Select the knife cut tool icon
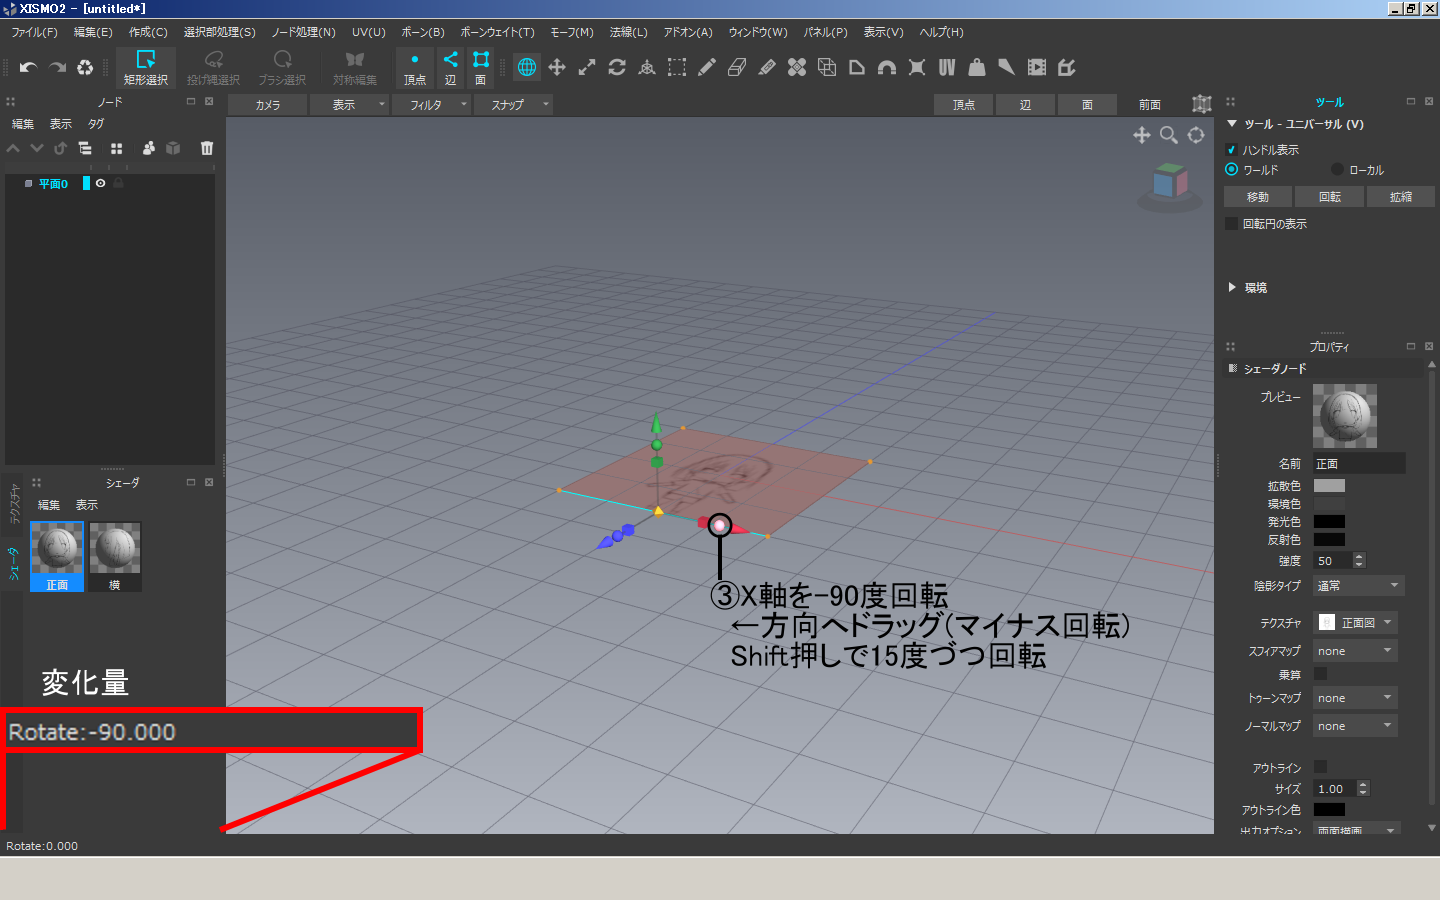The height and width of the screenshot is (900, 1440). tap(1007, 67)
